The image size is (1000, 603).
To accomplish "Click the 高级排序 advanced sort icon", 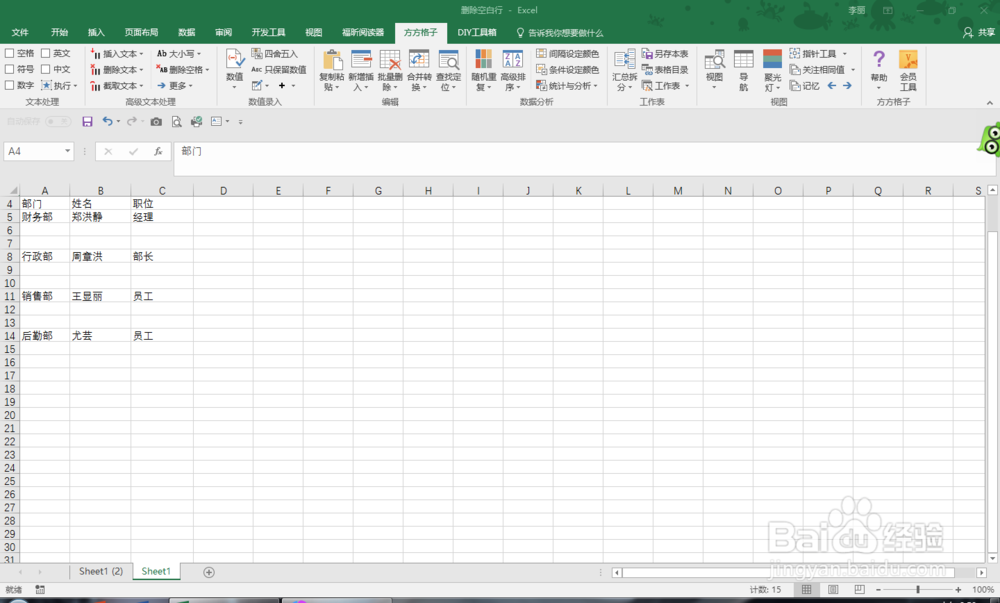I will pyautogui.click(x=513, y=59).
